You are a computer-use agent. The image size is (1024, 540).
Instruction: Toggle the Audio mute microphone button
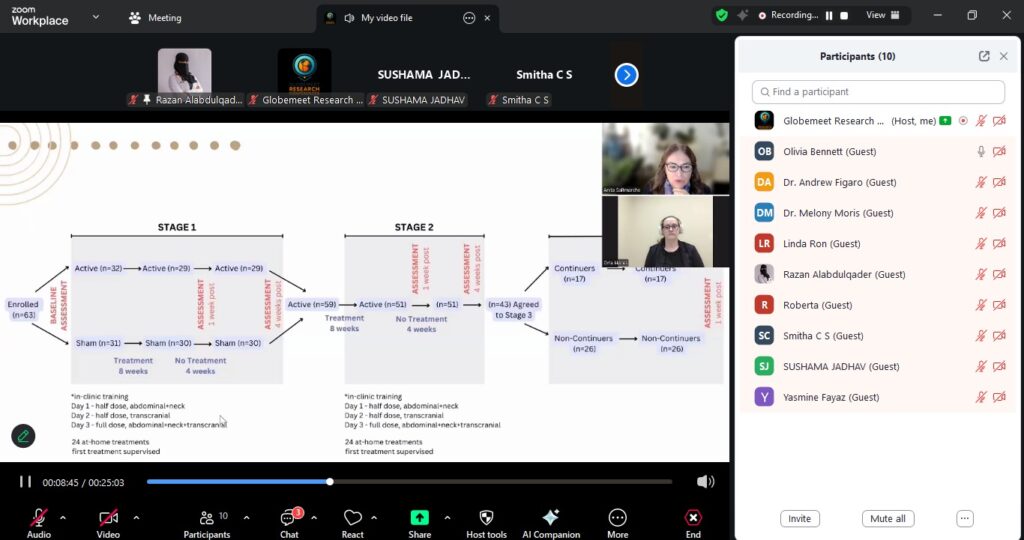pos(38,518)
